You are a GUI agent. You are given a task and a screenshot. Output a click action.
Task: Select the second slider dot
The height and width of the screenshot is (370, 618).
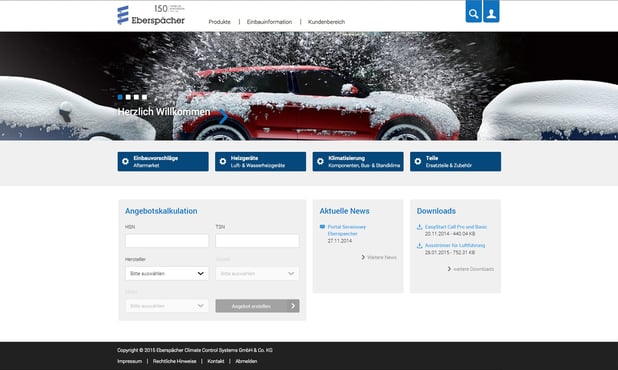(128, 97)
